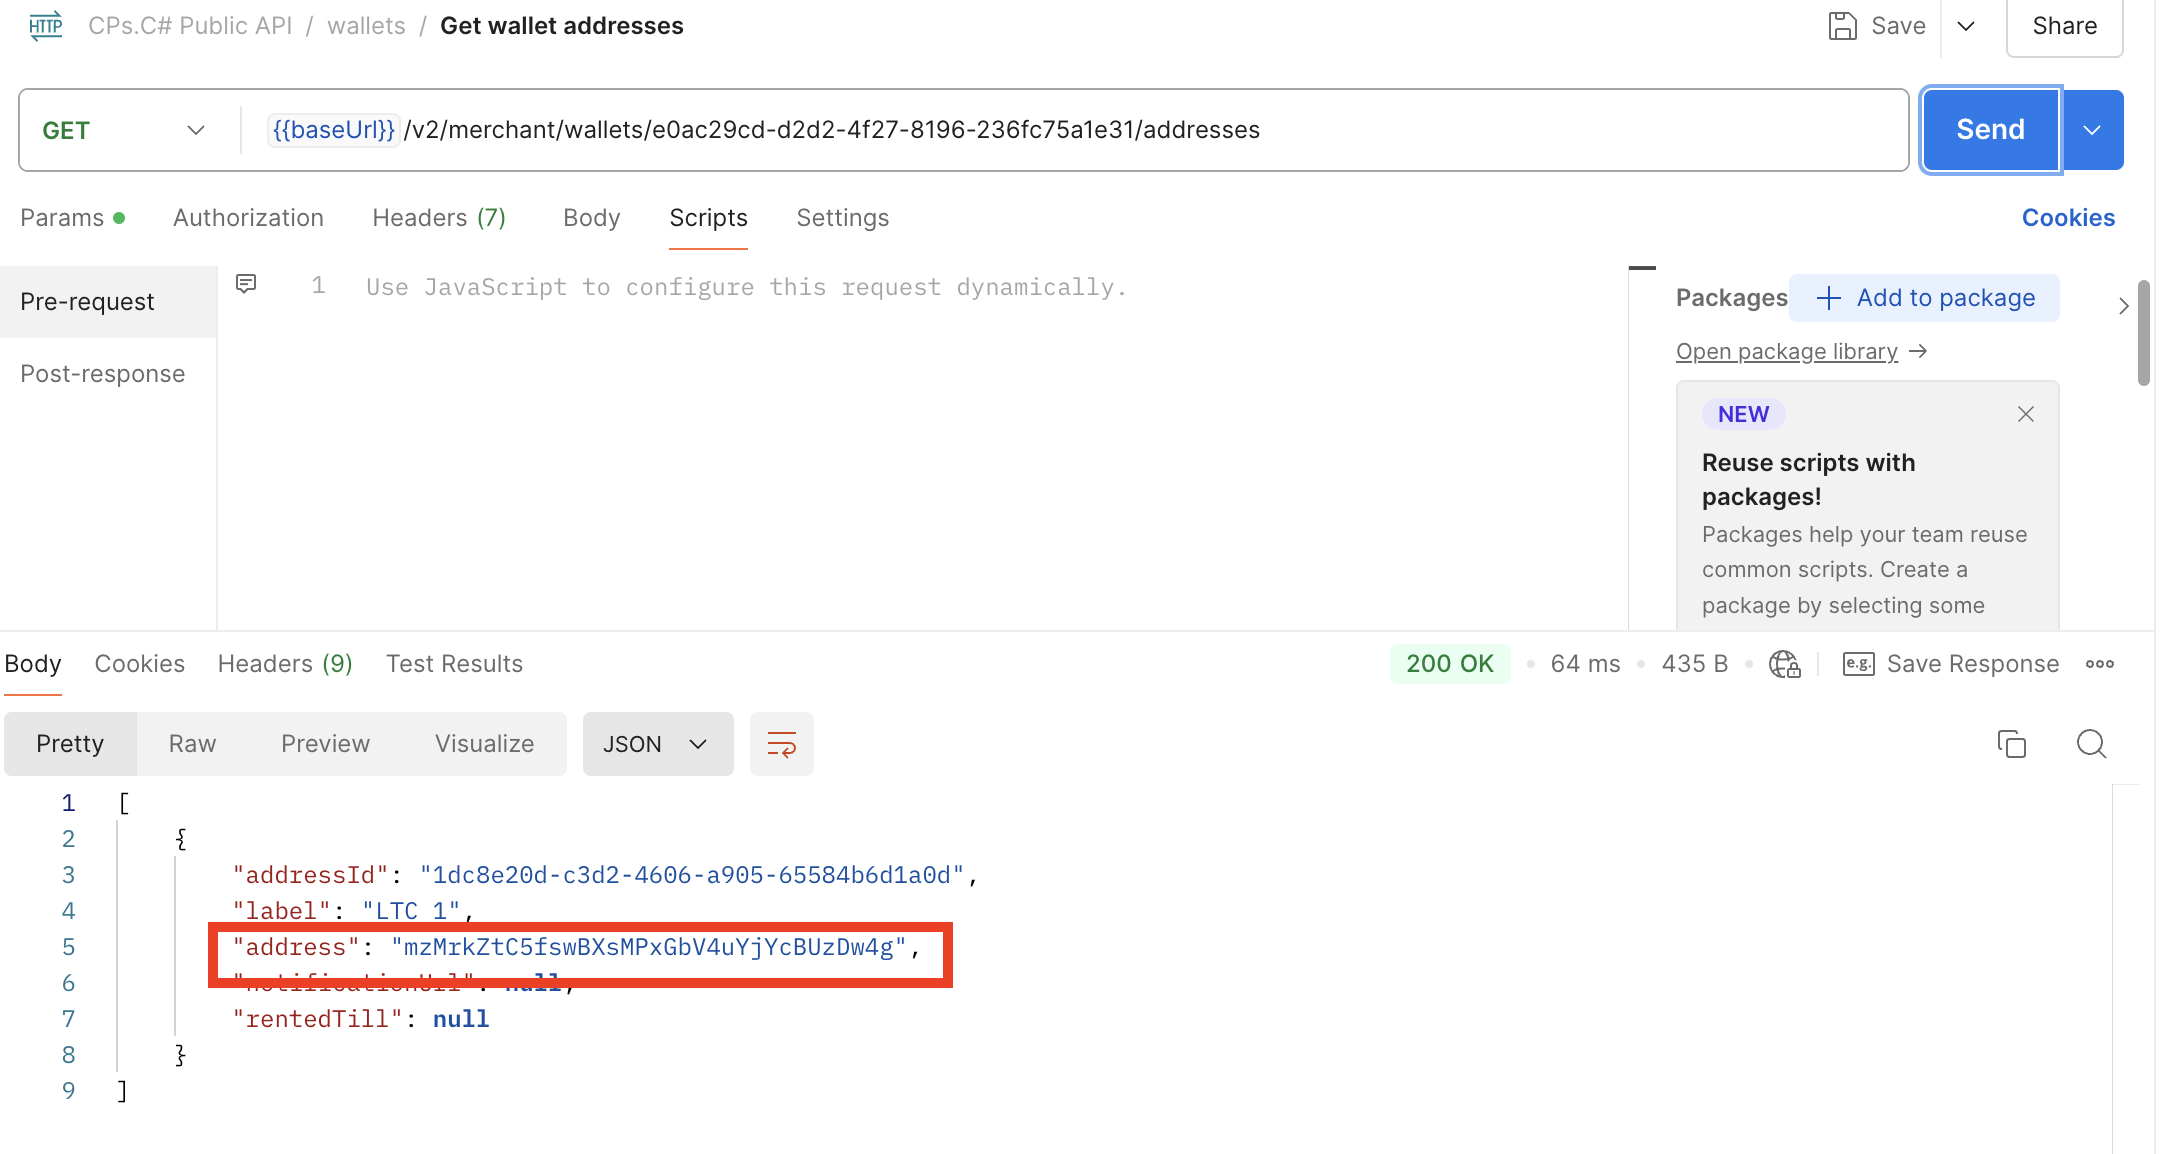Viewport: 2168px width, 1154px height.
Task: Switch to the Authorization tab
Action: (248, 217)
